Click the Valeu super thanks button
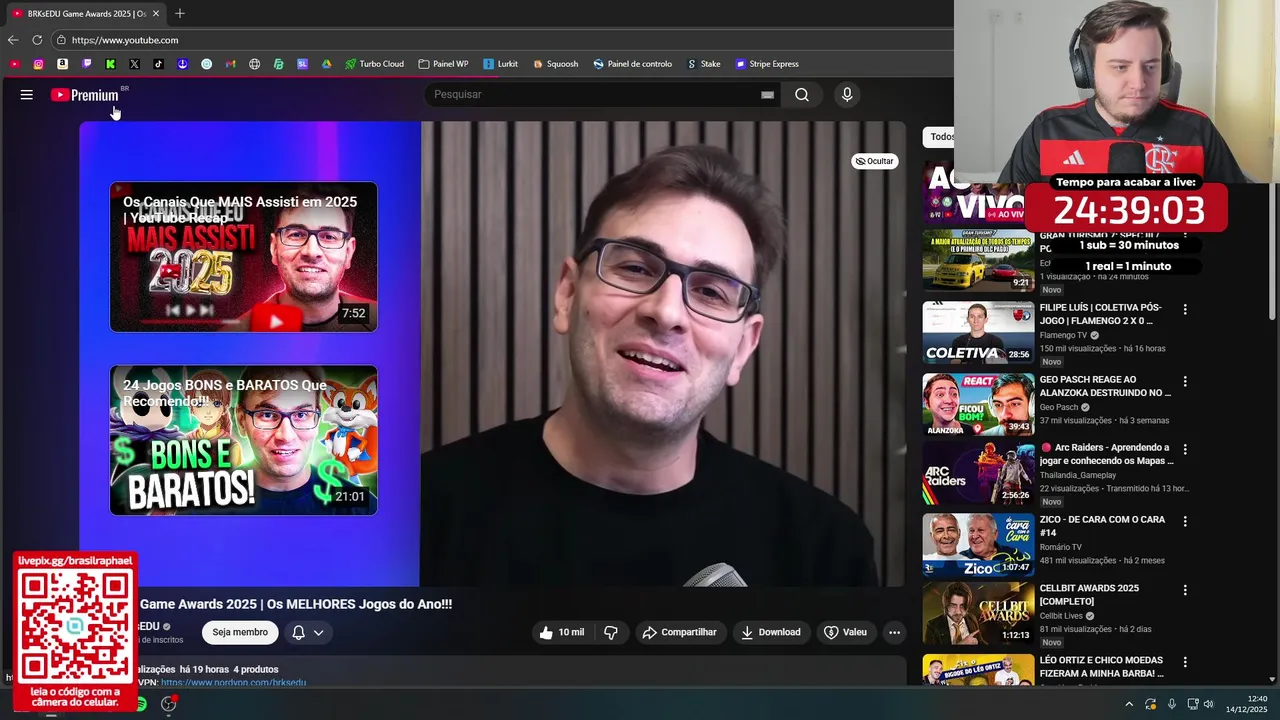The width and height of the screenshot is (1280, 720). pyautogui.click(x=845, y=632)
